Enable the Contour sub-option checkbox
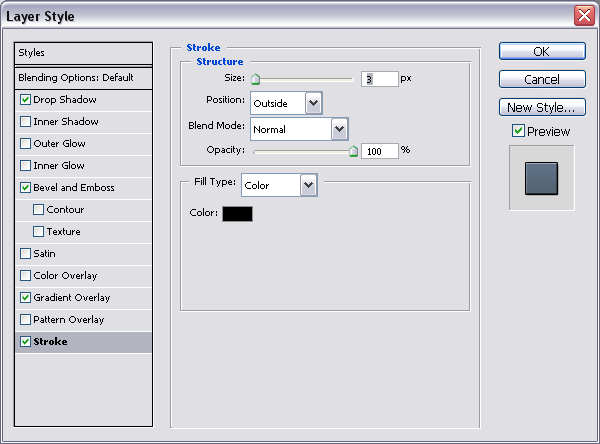Screen dimensions: 600x444 (39, 210)
